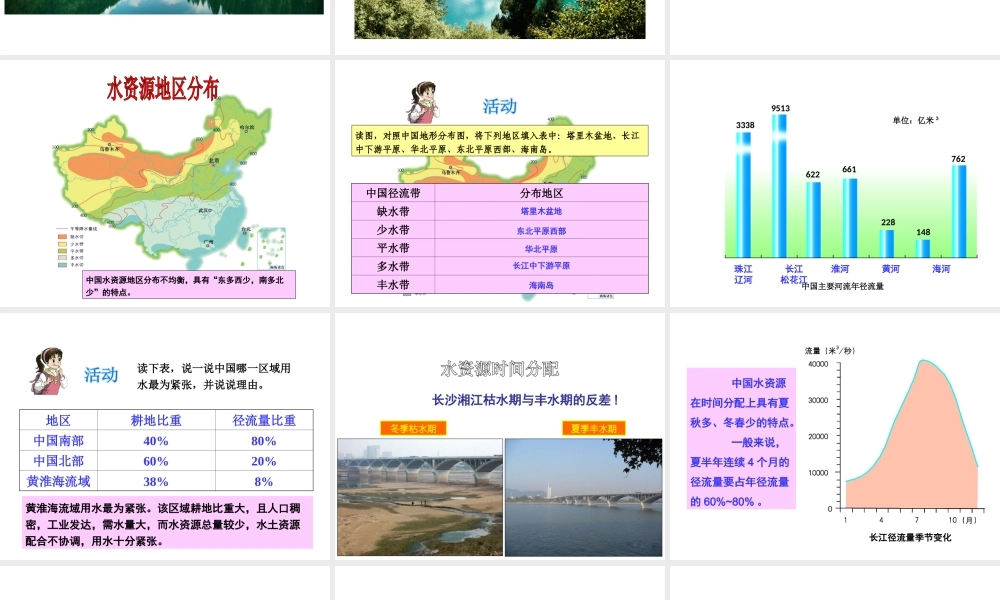This screenshot has width=1000, height=600.
Task: Select the 黄淮海流域 row label
Action: pyautogui.click(x=59, y=481)
